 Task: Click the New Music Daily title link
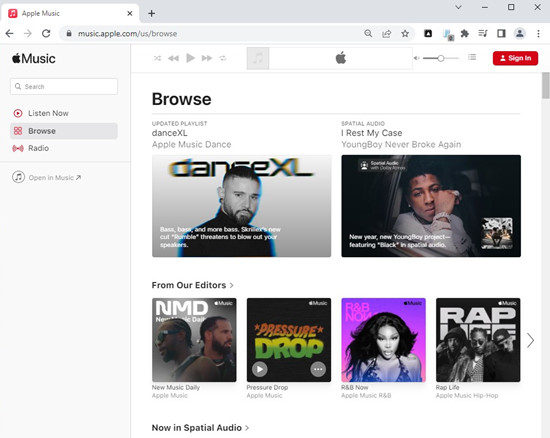(176, 388)
